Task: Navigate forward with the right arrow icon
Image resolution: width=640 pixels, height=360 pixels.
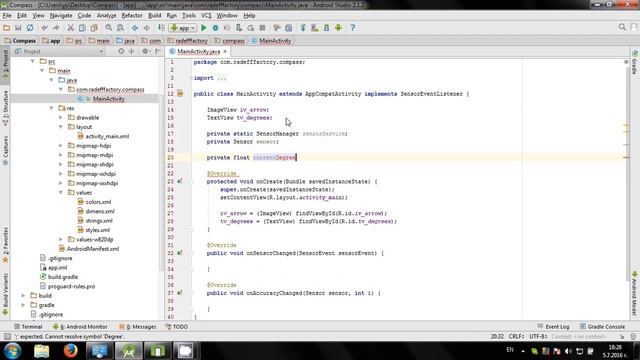Action: pyautogui.click(x=146, y=28)
